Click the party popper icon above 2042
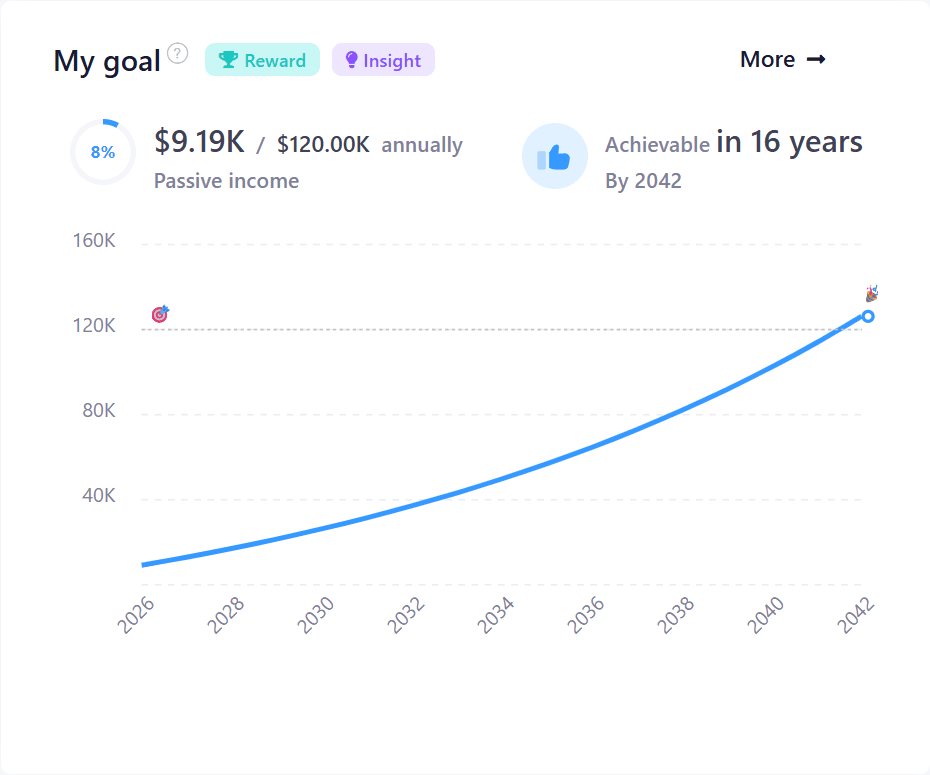This screenshot has height=775, width=930. coord(871,294)
